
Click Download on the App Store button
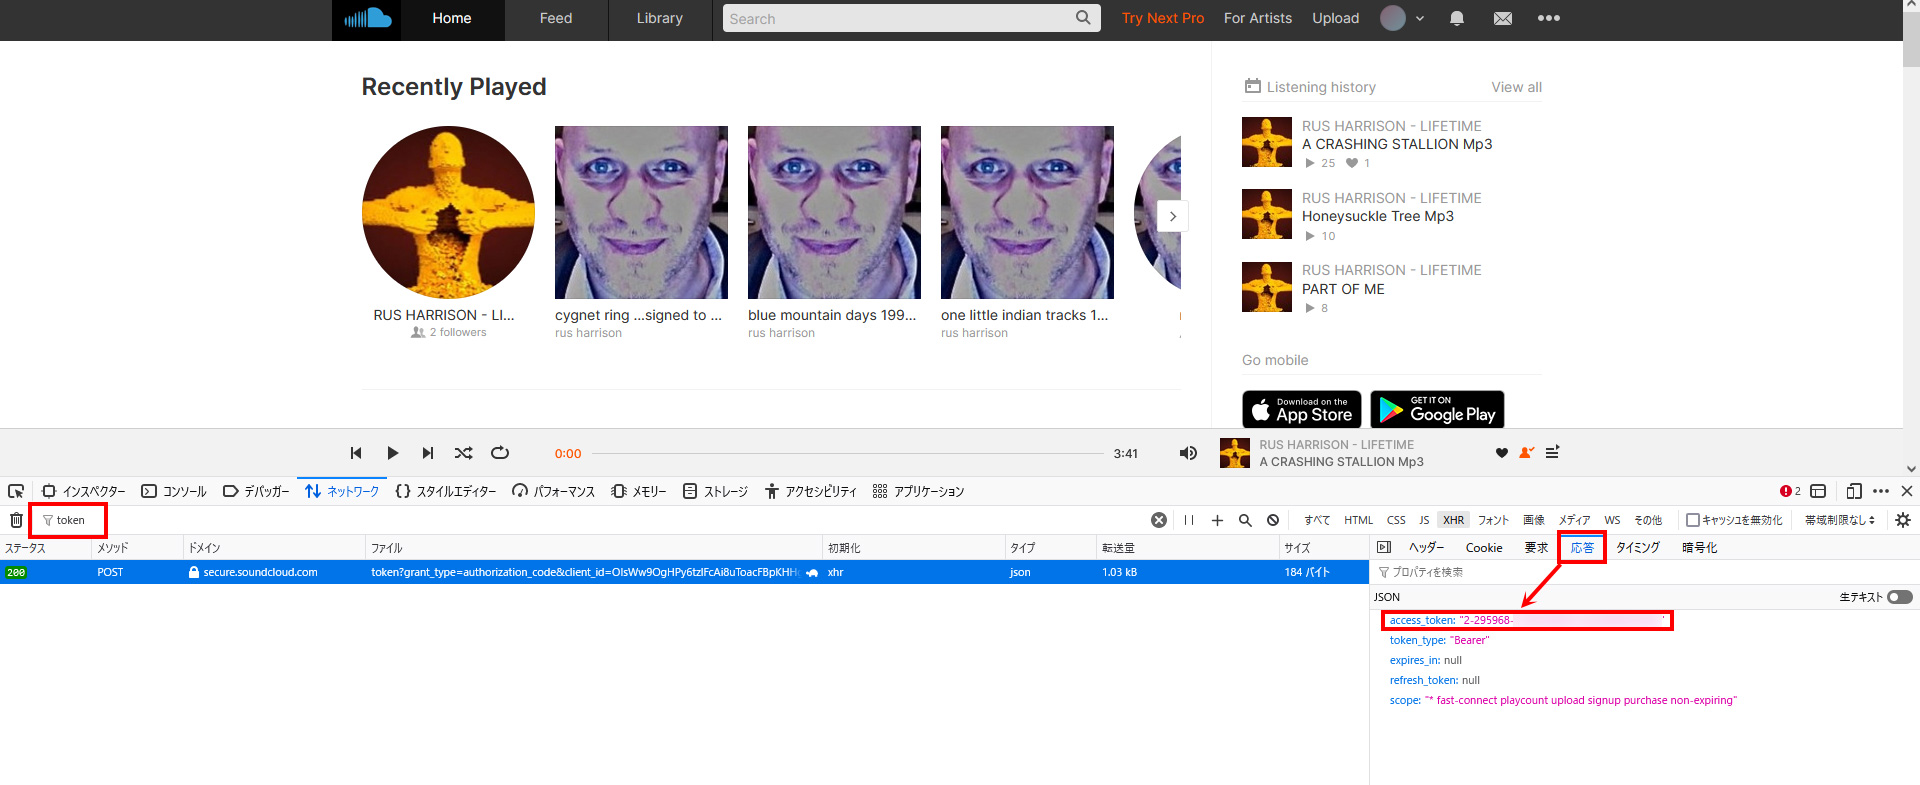(1302, 409)
